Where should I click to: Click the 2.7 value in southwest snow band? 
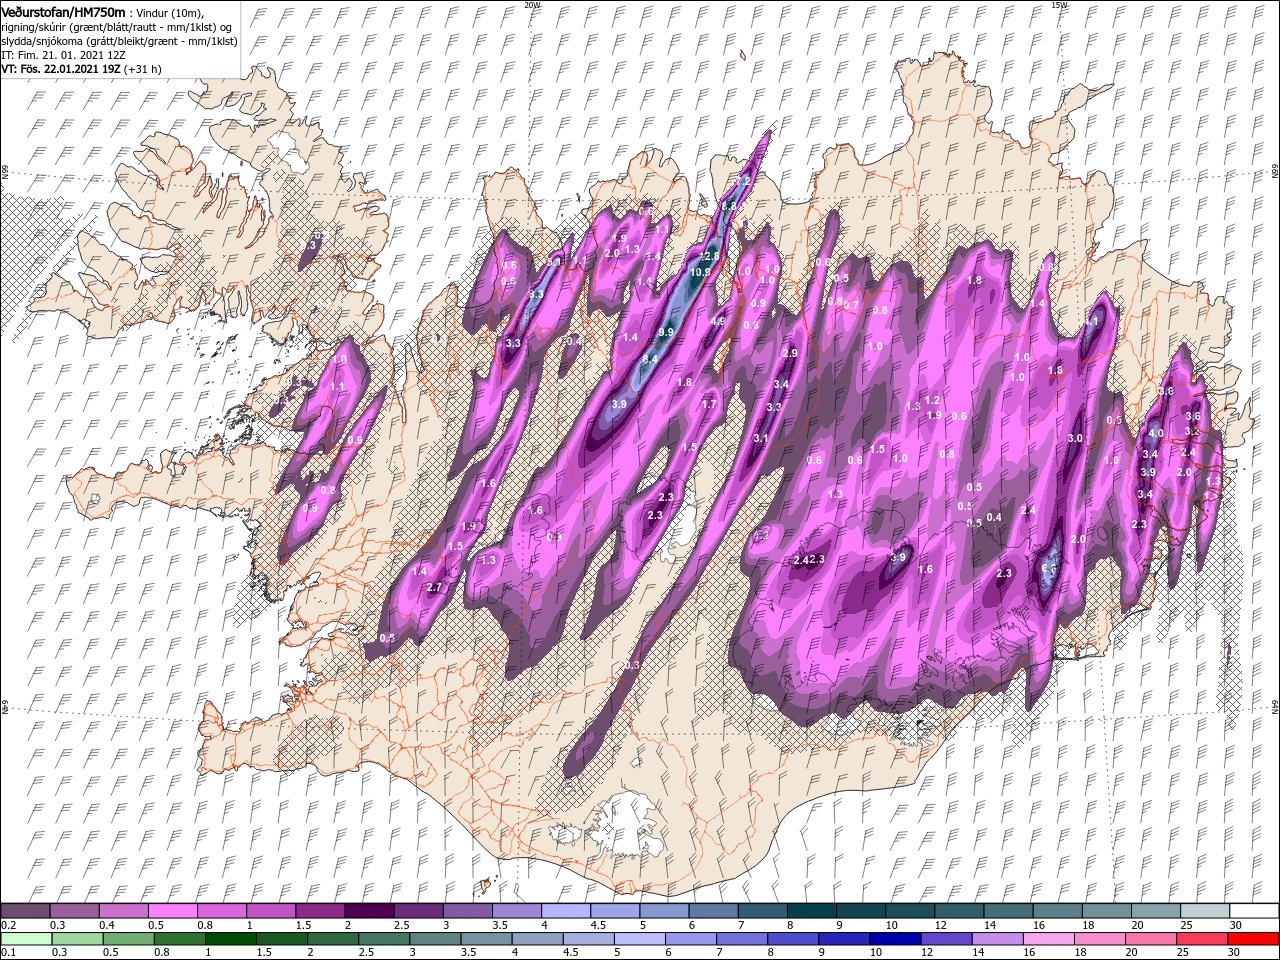coord(434,588)
